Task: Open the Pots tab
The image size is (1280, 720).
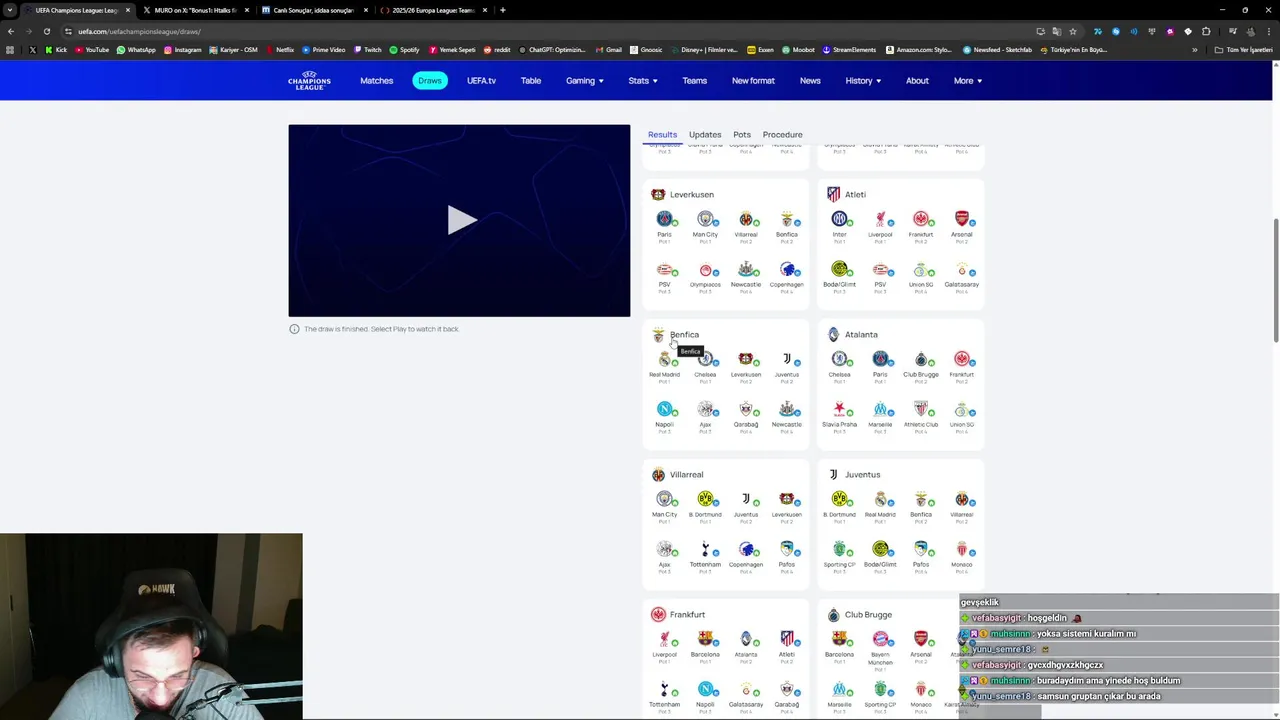Action: tap(742, 134)
